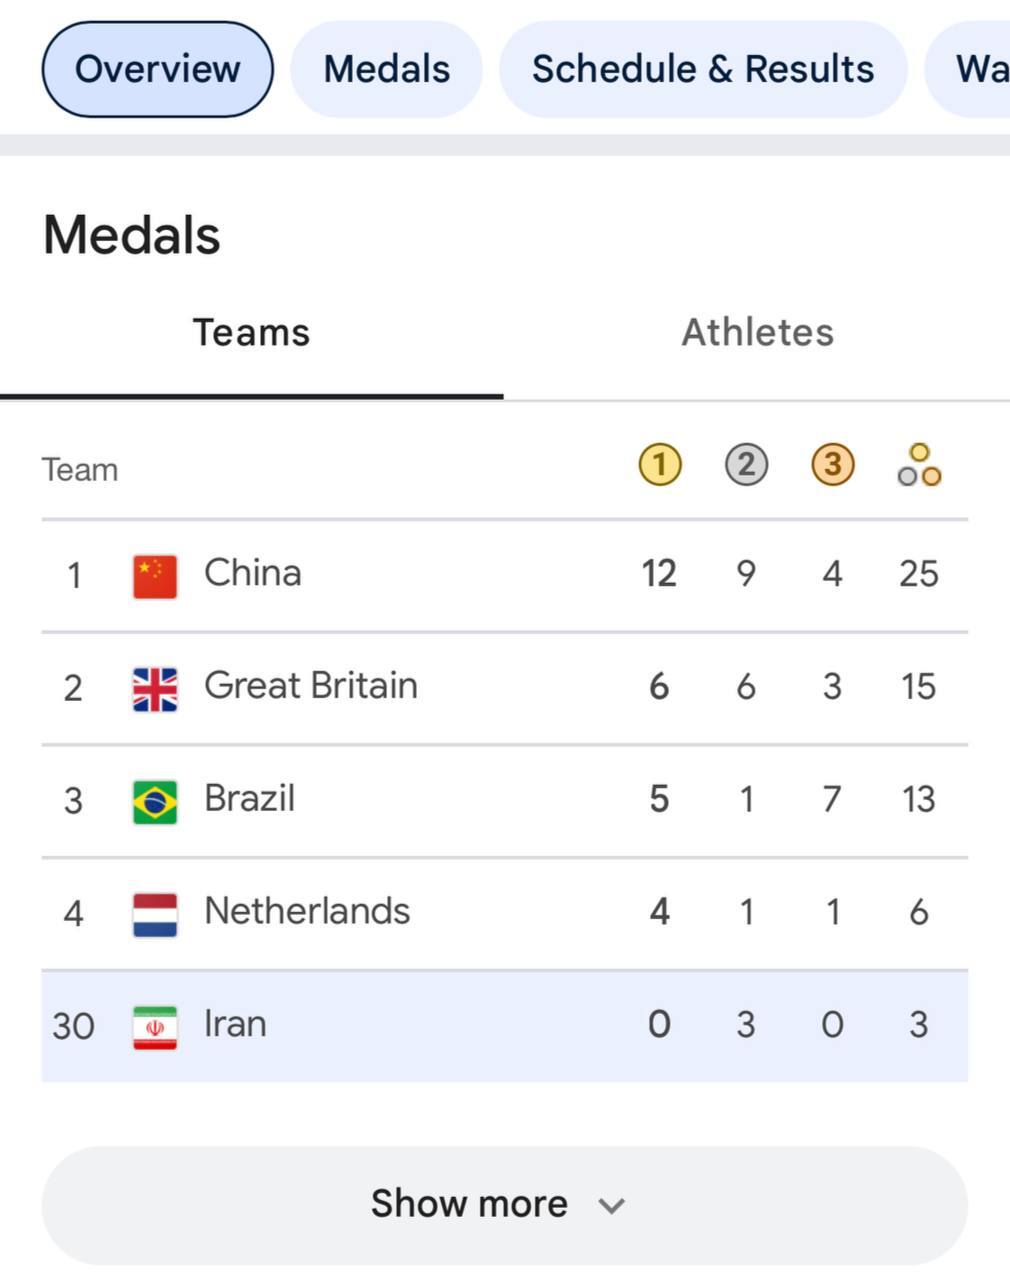The image size is (1010, 1280).
Task: Select the Teams tab
Action: click(251, 332)
